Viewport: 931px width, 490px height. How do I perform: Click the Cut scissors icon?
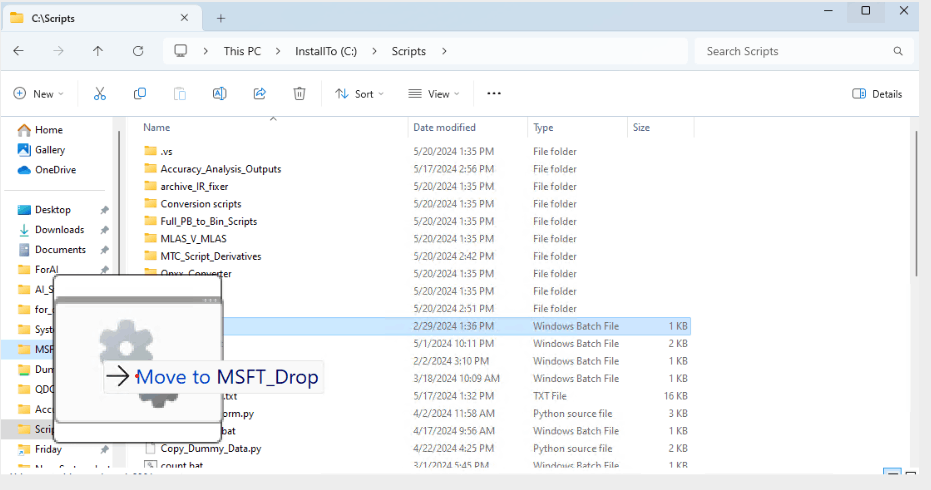tap(100, 94)
